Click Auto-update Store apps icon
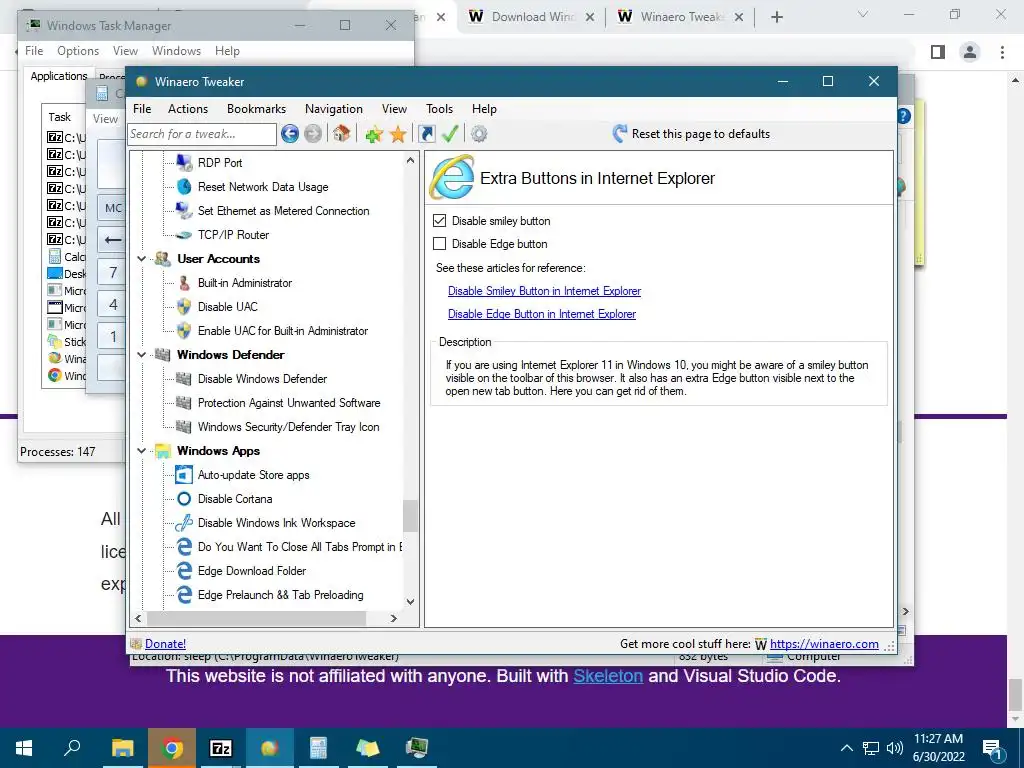This screenshot has width=1024, height=768. (184, 475)
